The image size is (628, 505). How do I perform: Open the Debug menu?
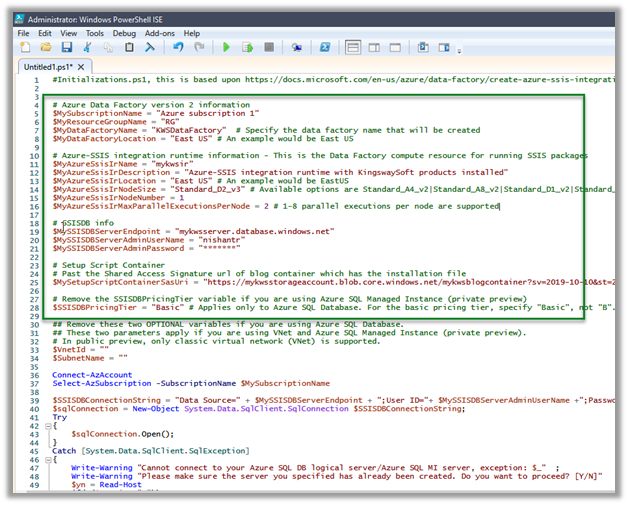pos(124,33)
